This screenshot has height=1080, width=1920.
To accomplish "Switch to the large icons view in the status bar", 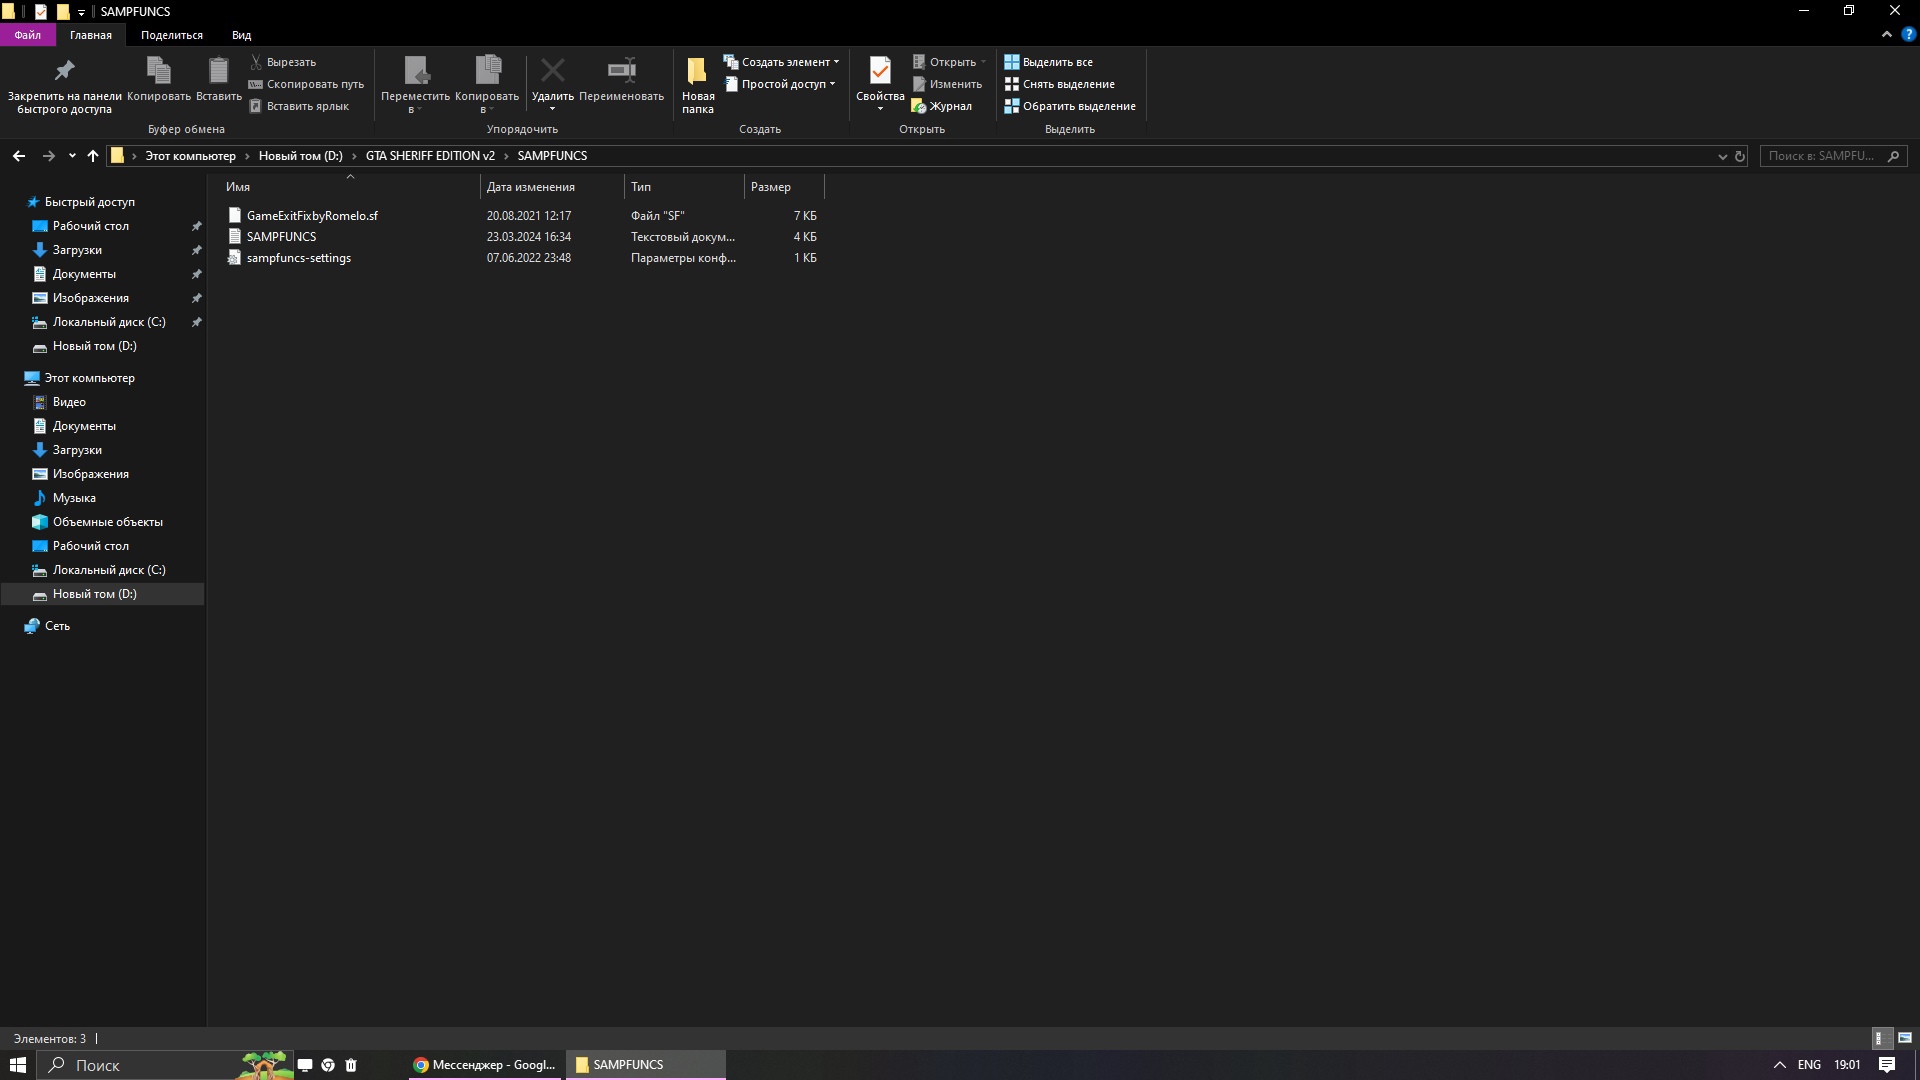I will tap(1904, 1038).
